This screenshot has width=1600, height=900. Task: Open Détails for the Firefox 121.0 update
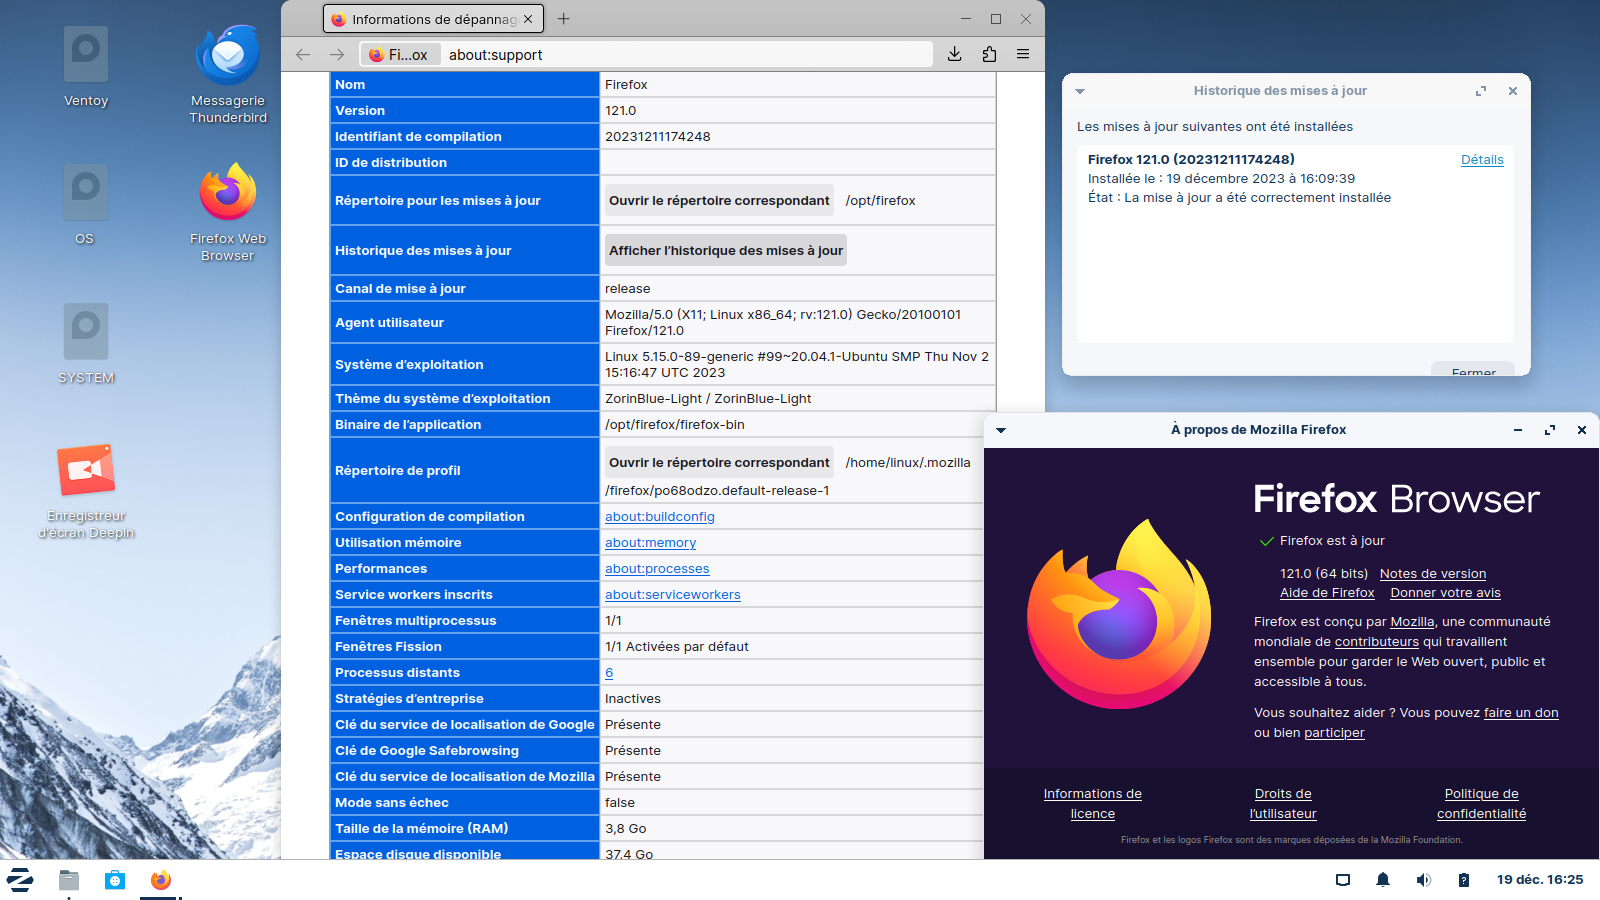point(1482,160)
